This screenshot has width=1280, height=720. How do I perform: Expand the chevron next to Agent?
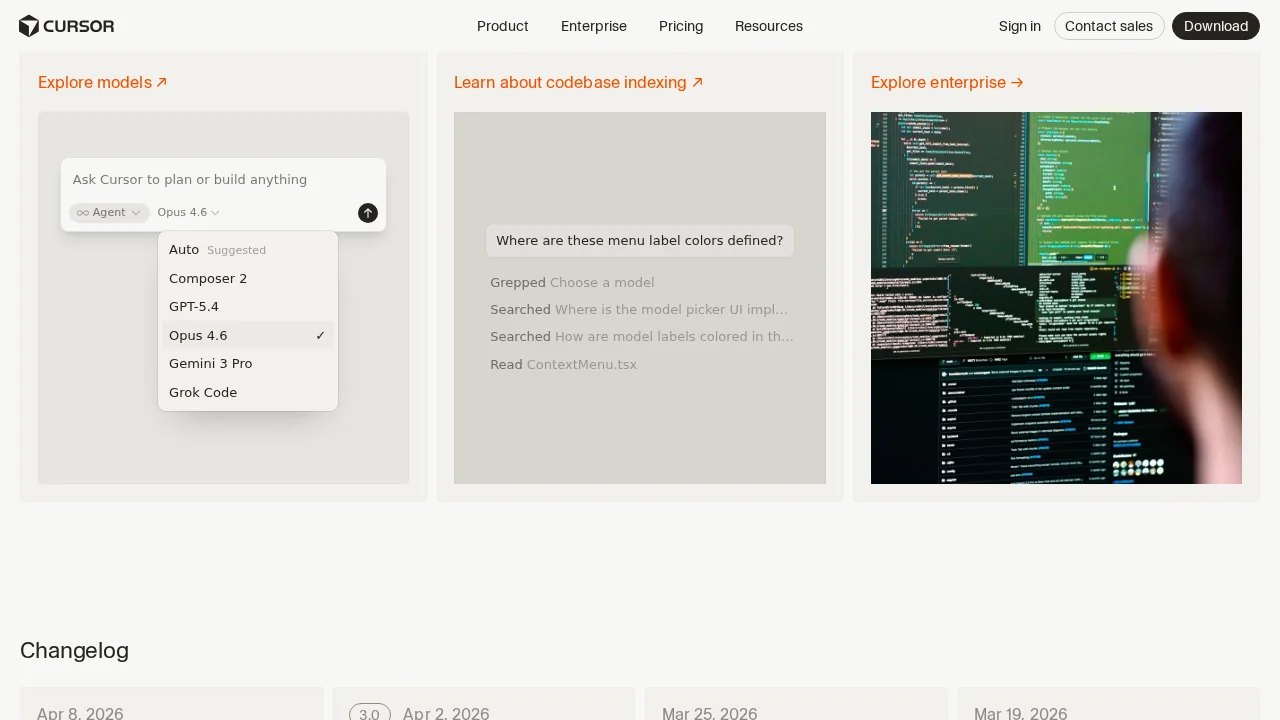[x=136, y=212]
